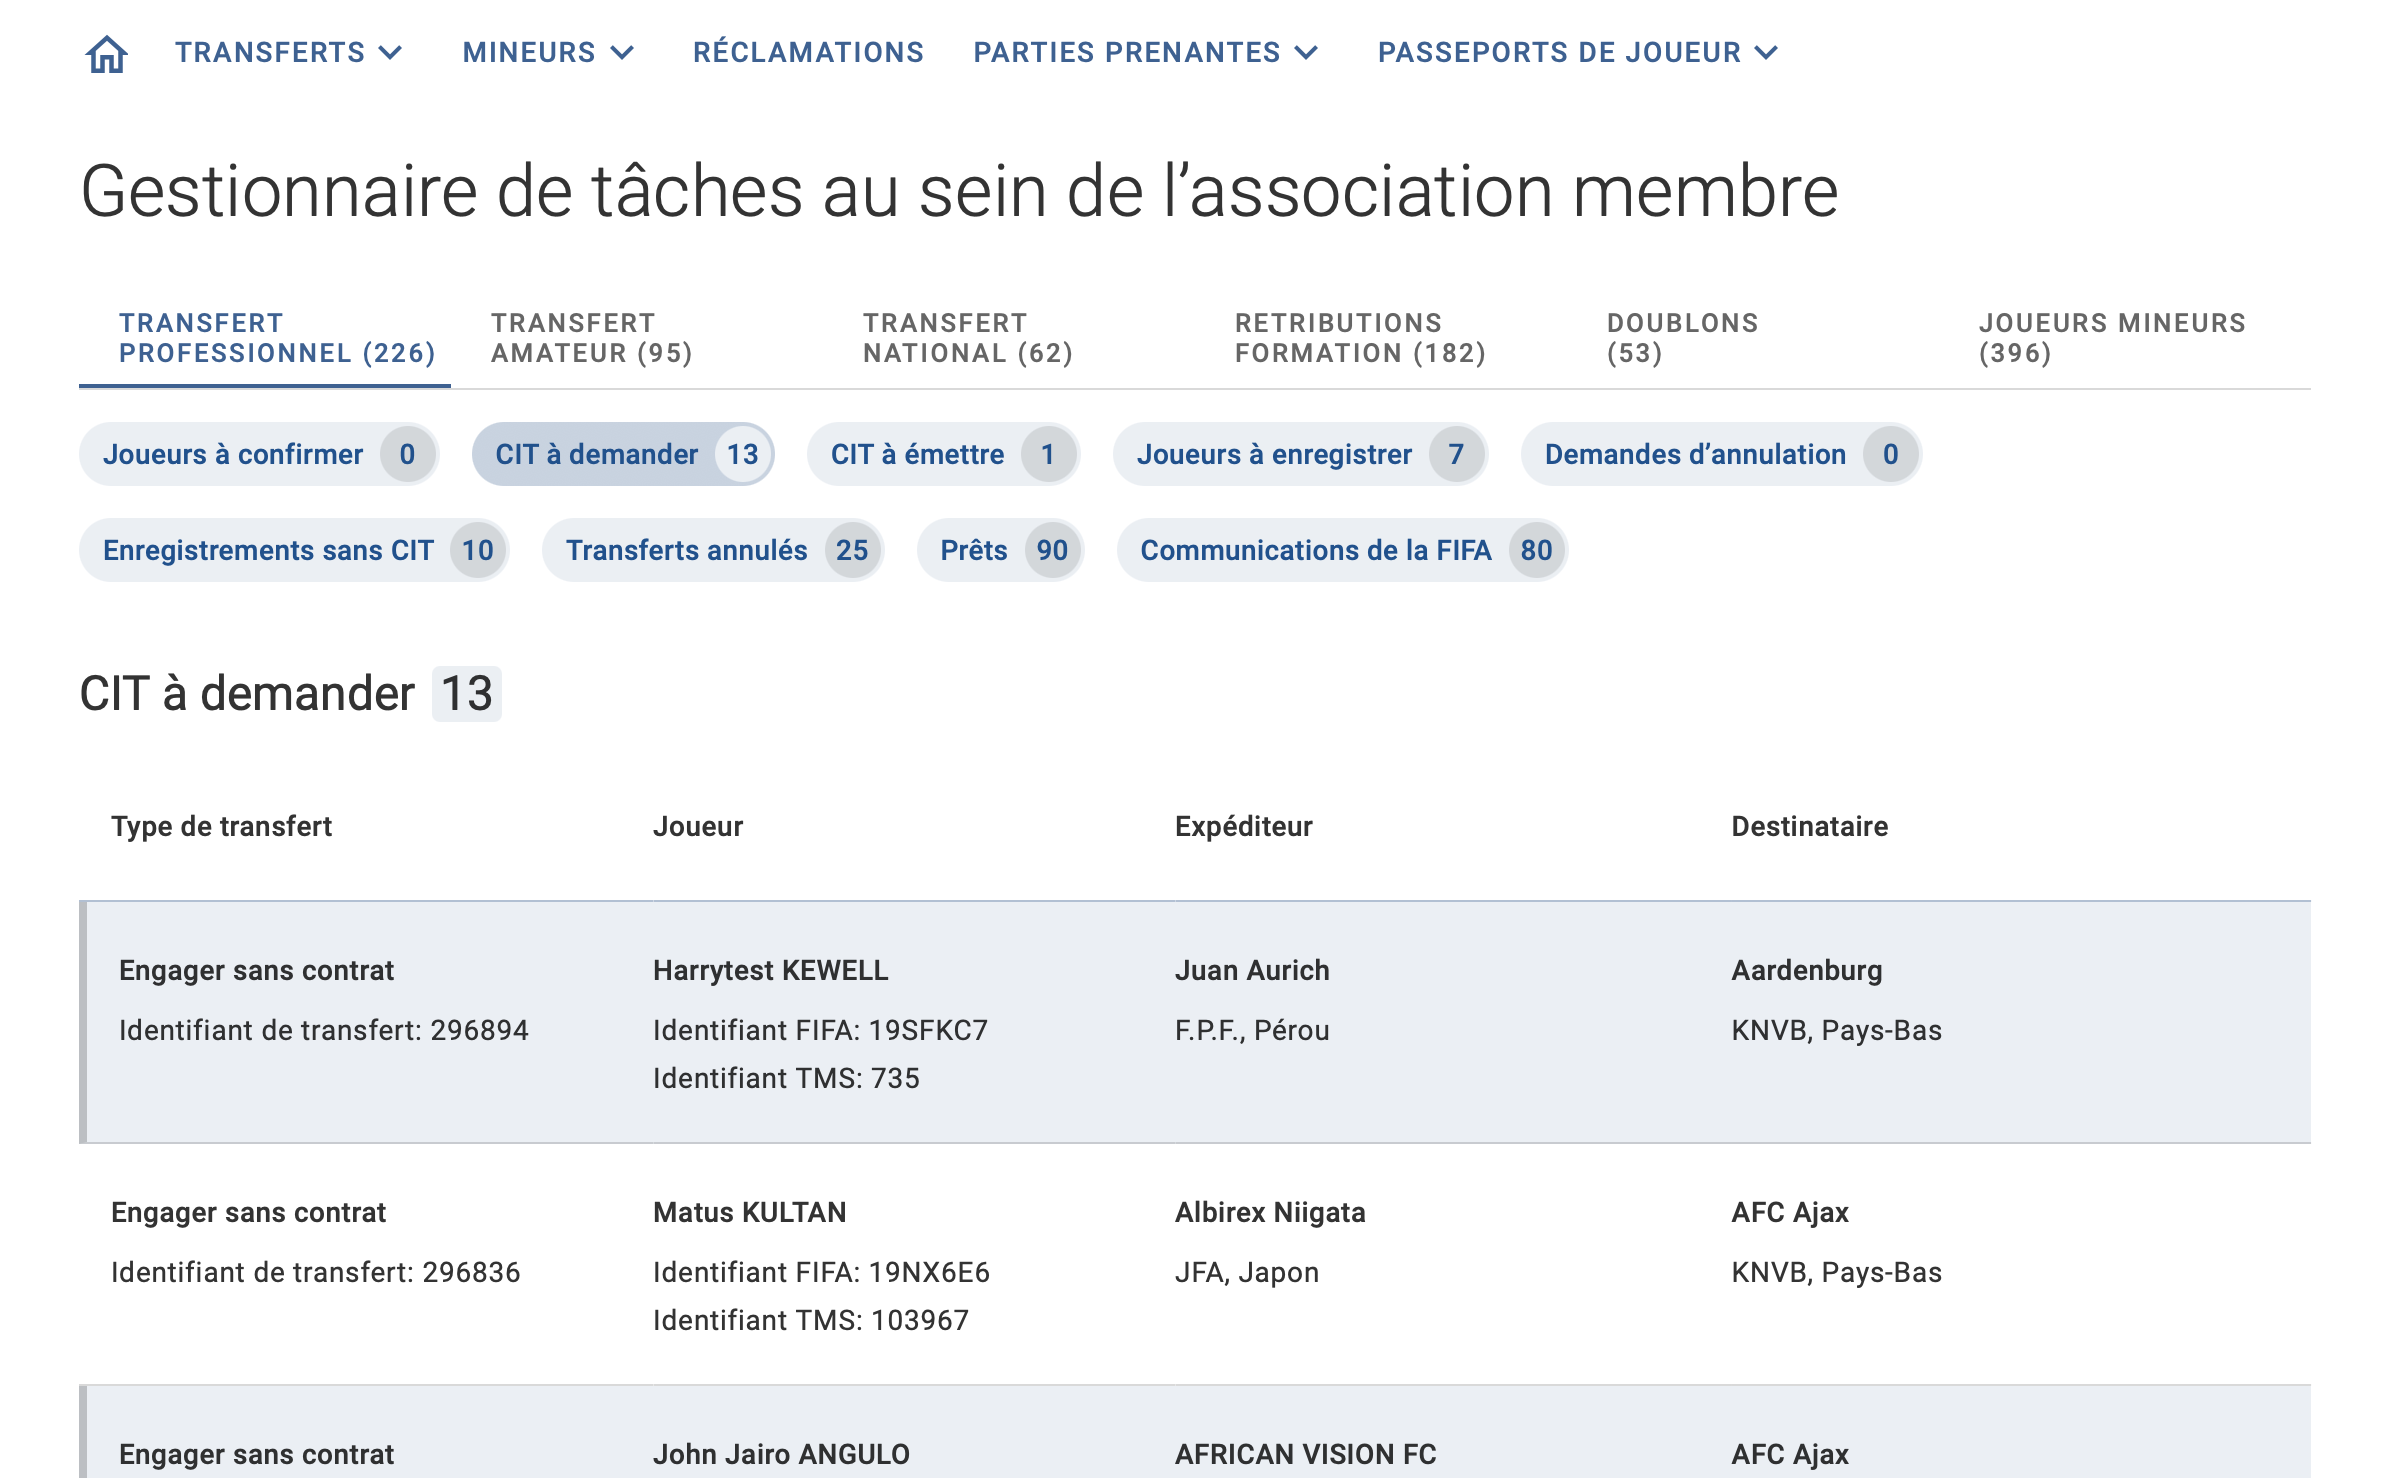
Task: Switch to the Transfert National (62) tab
Action: 1009,338
